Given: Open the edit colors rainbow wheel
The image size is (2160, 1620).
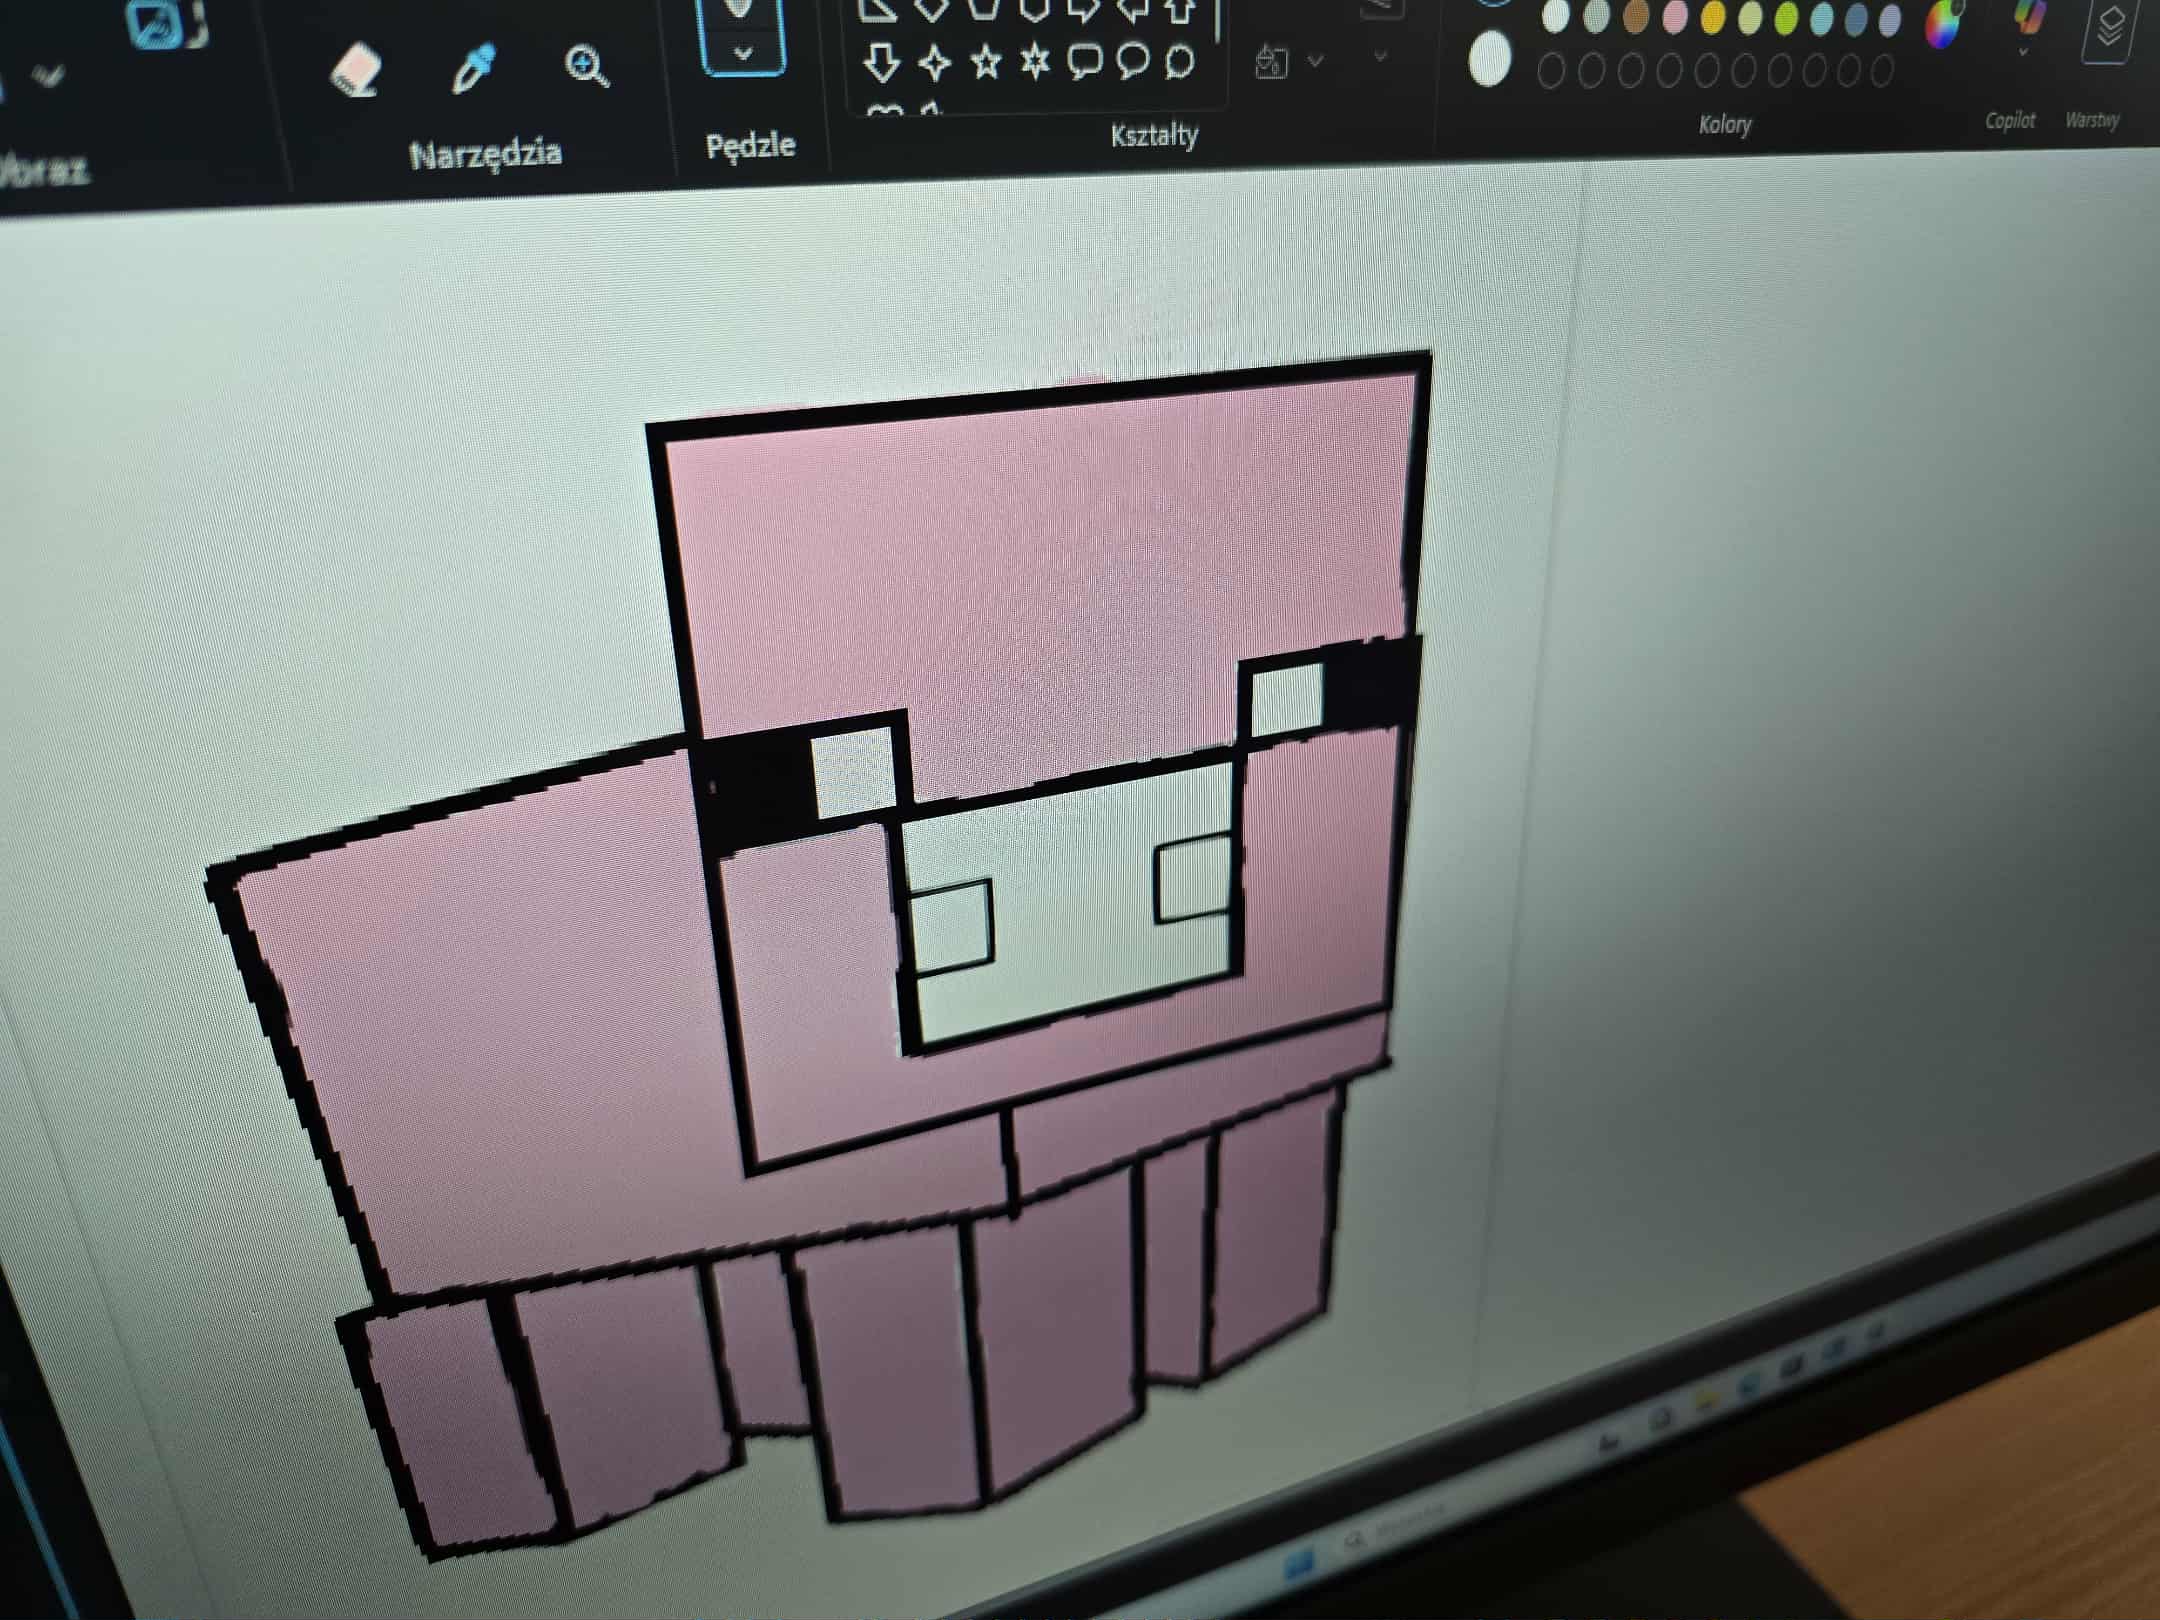Looking at the screenshot, I should pos(1943,24).
